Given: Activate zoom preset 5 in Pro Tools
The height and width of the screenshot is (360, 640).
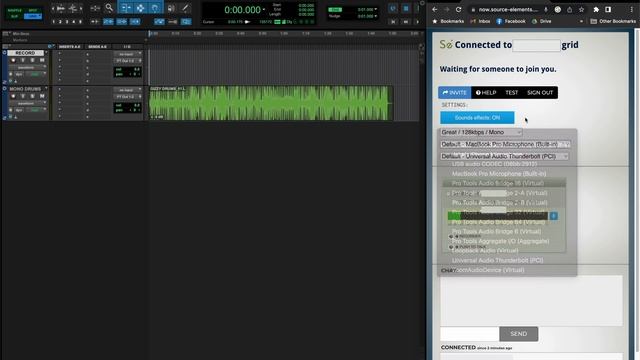Looking at the screenshot, I should [80, 21].
